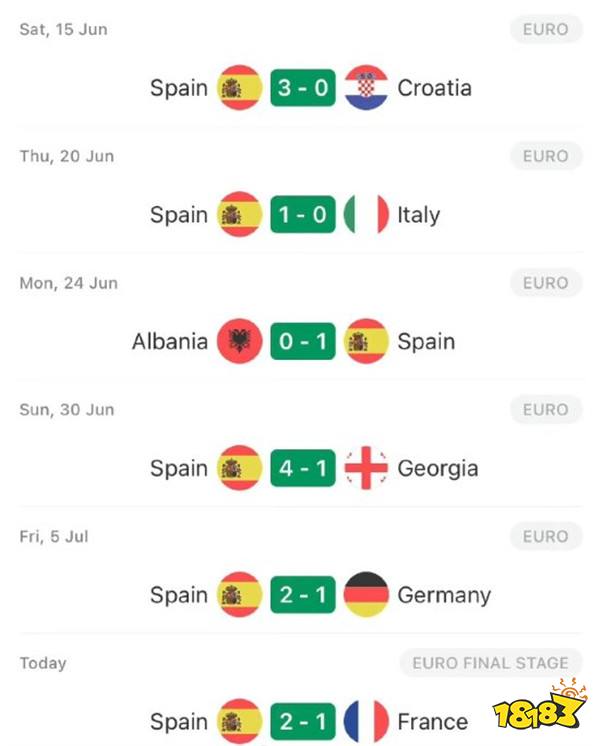
Task: Open the 1 - 0 Spain vs Italy score
Action: [x=303, y=214]
